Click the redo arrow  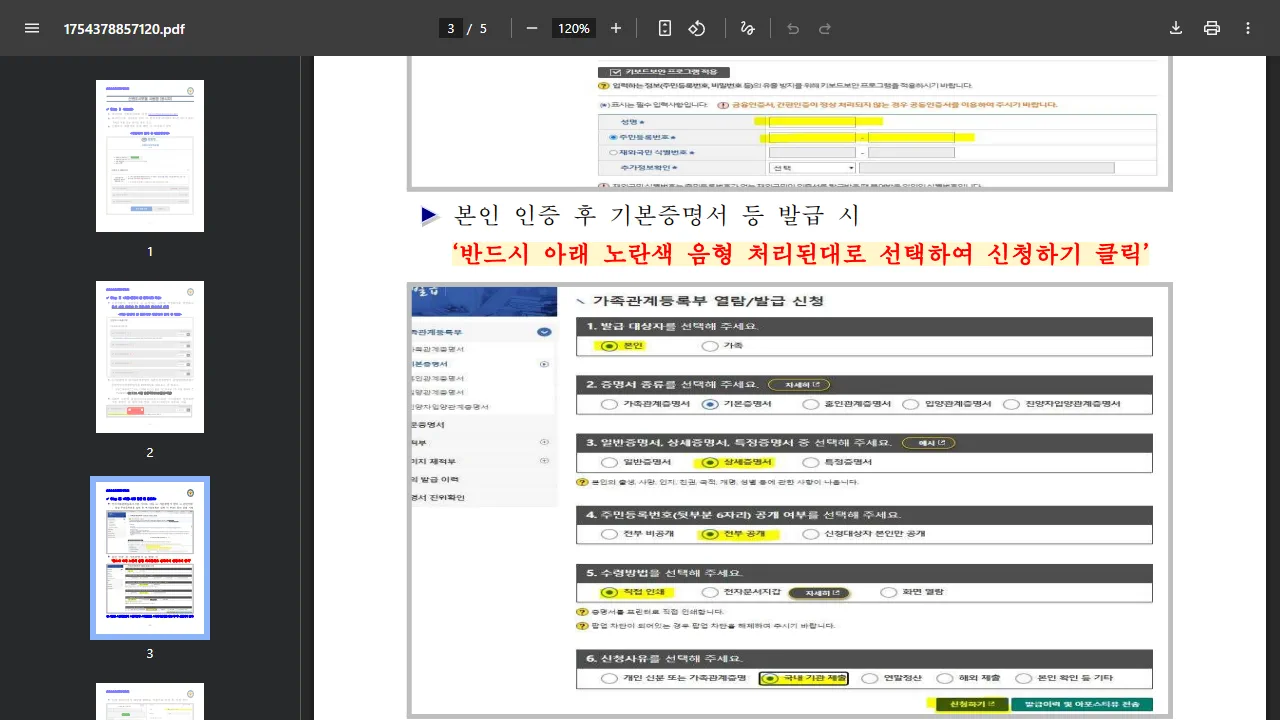pos(825,28)
